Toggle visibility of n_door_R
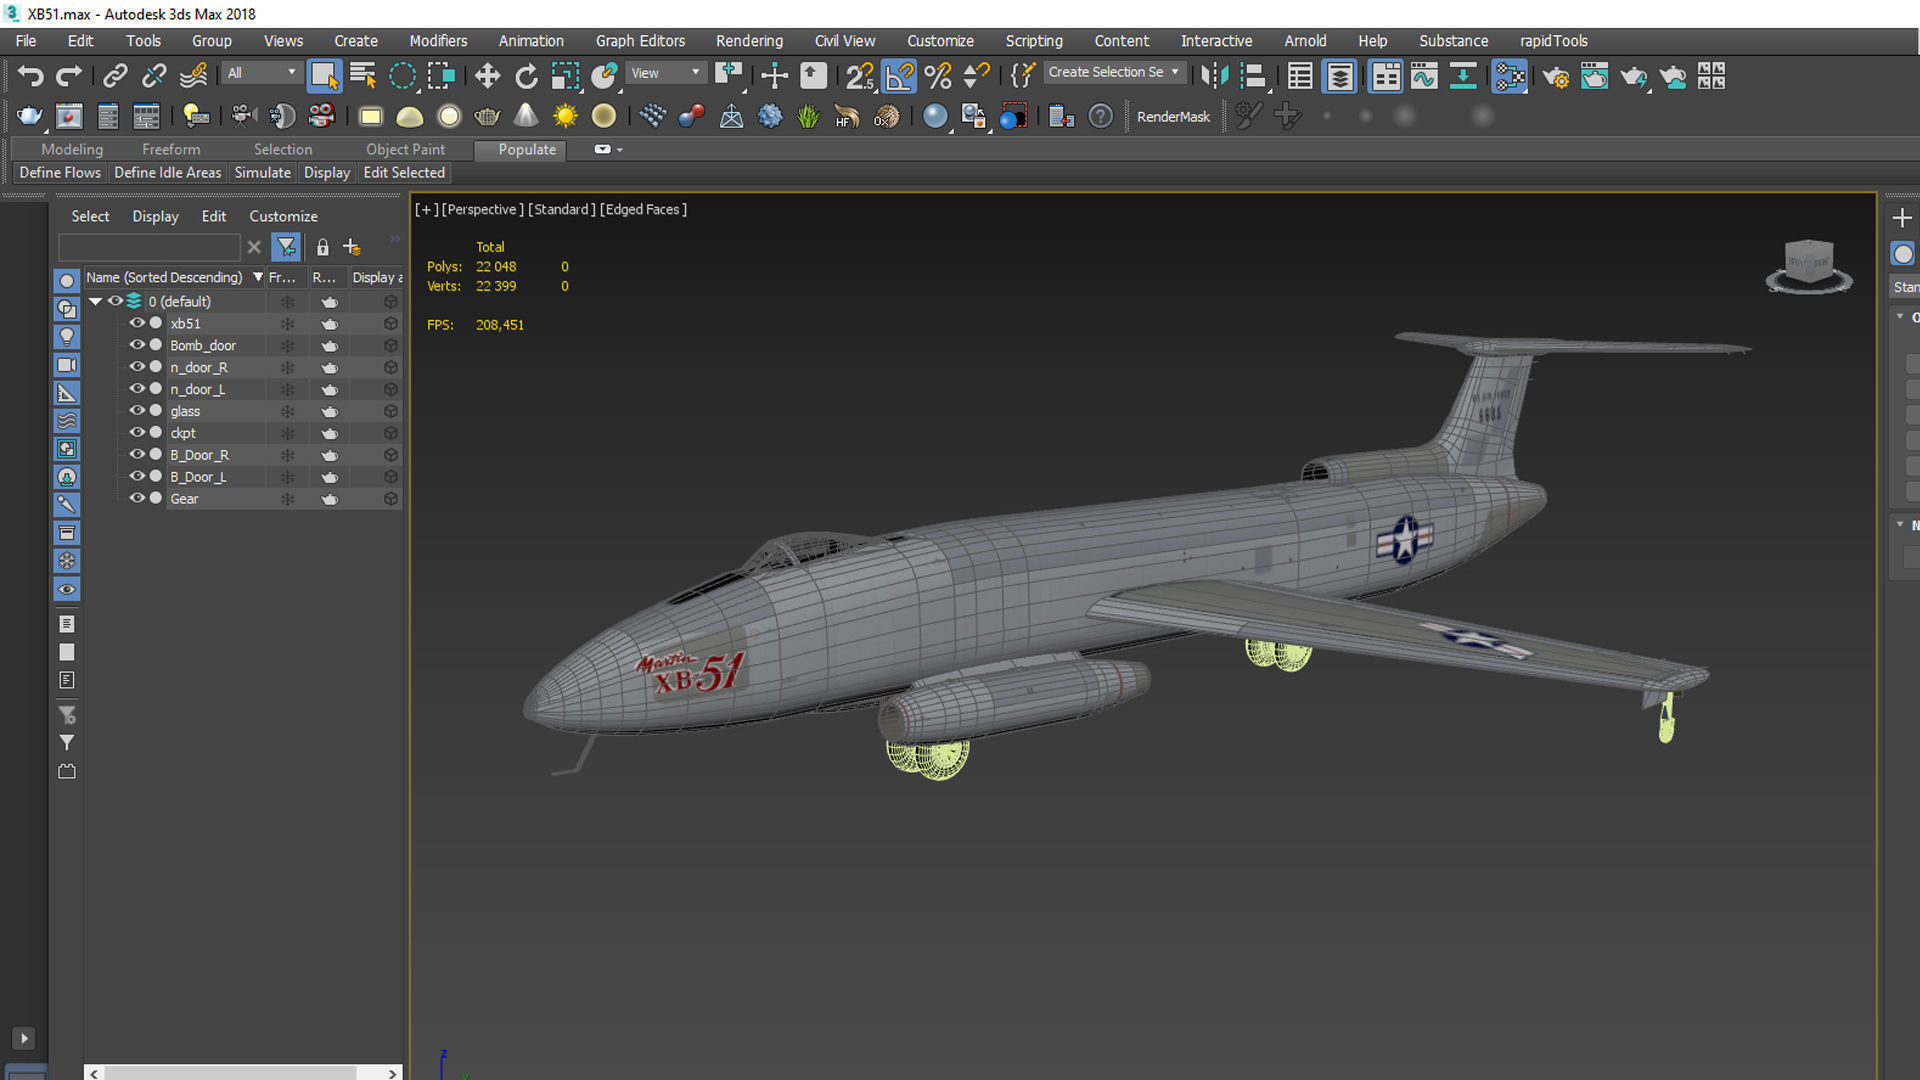 (137, 367)
